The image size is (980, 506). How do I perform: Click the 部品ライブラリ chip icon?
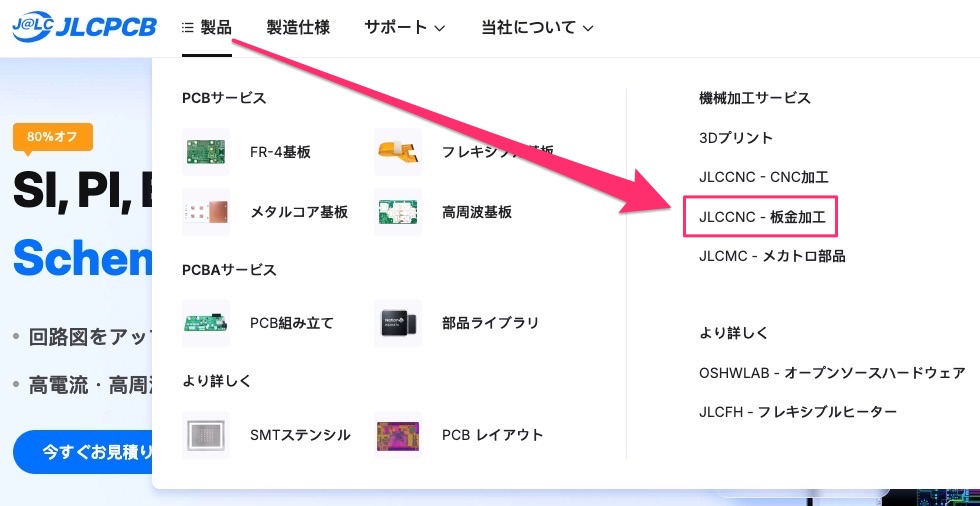(x=398, y=323)
